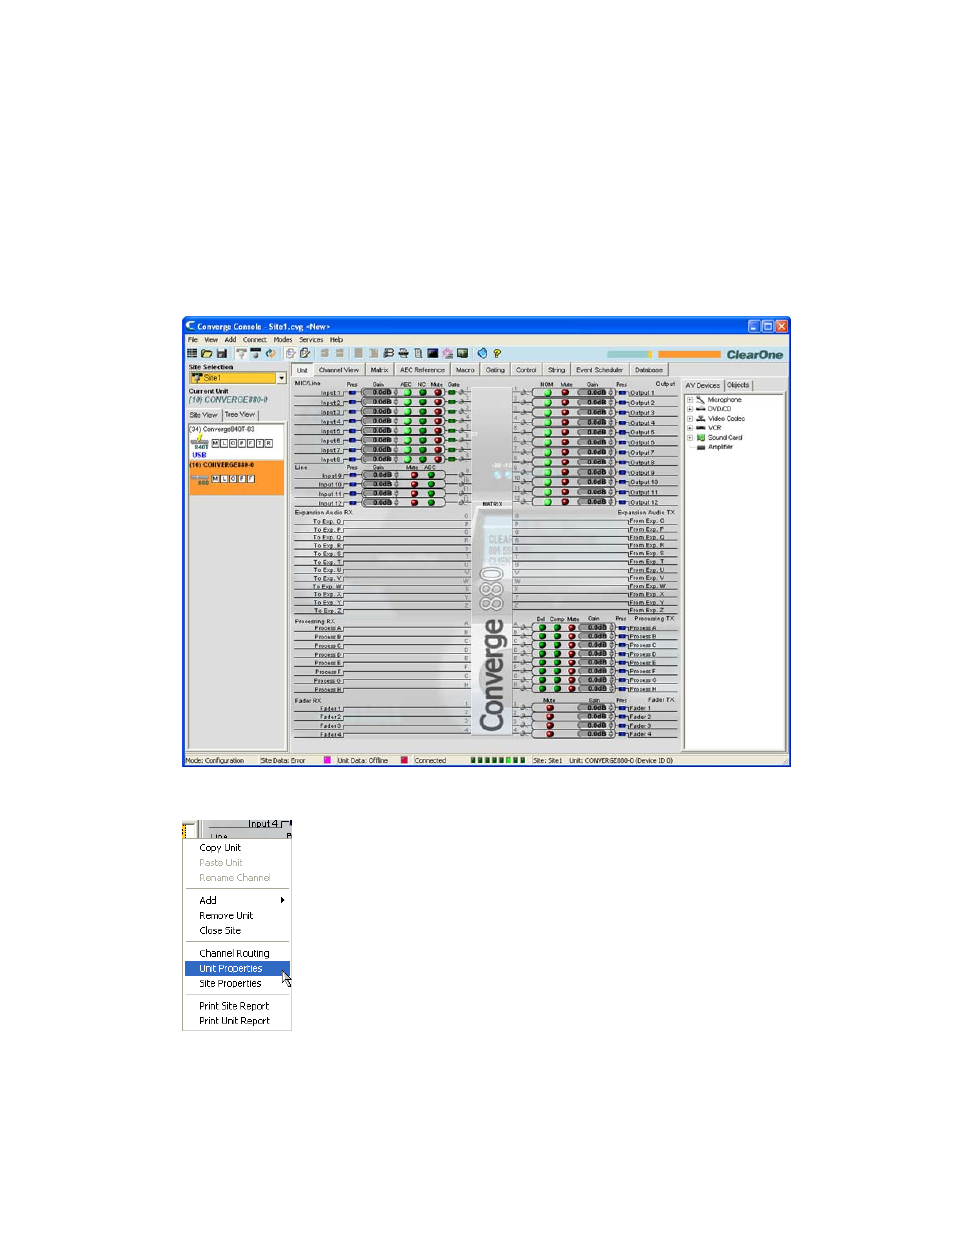Screen dimensions: 954x1235
Task: Toggle NOM indicator for Output 1
Action: 548,393
